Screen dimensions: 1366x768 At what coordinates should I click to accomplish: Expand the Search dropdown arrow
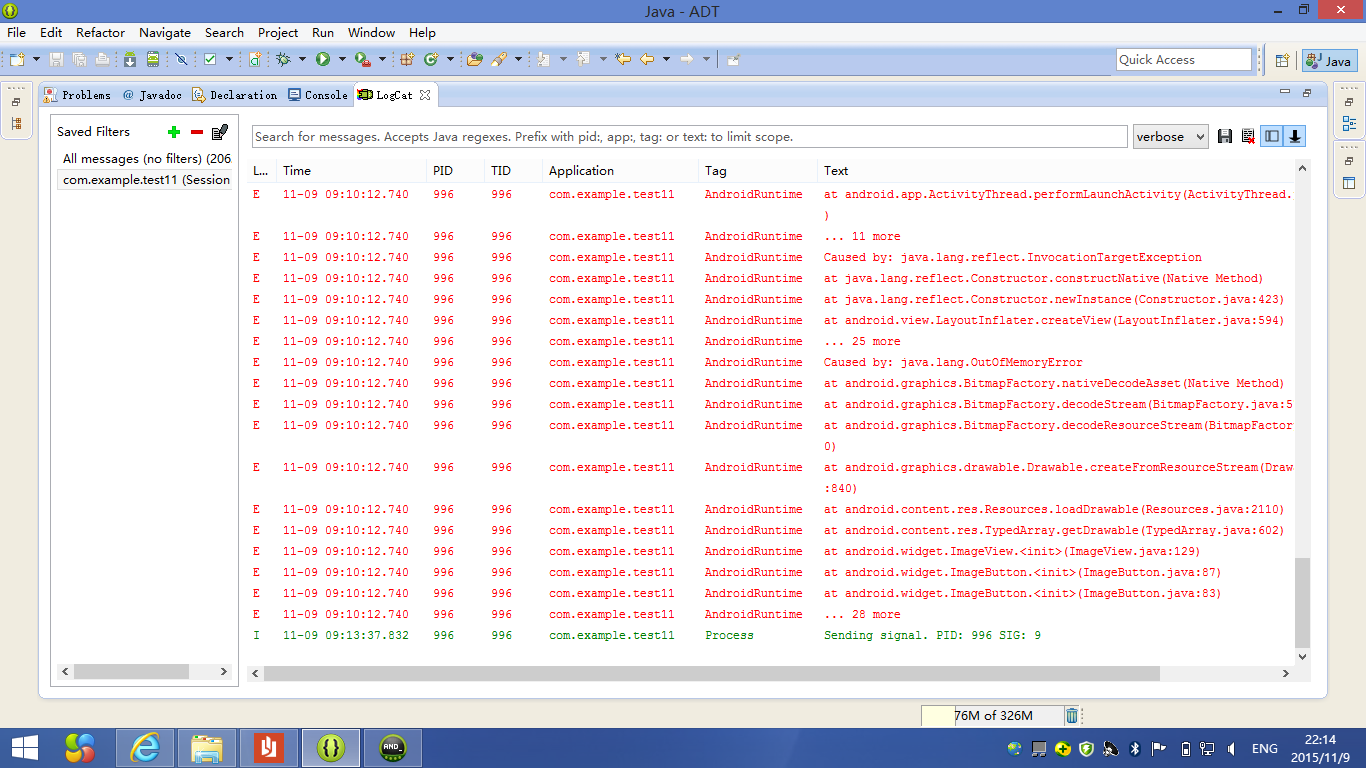pyautogui.click(x=518, y=60)
